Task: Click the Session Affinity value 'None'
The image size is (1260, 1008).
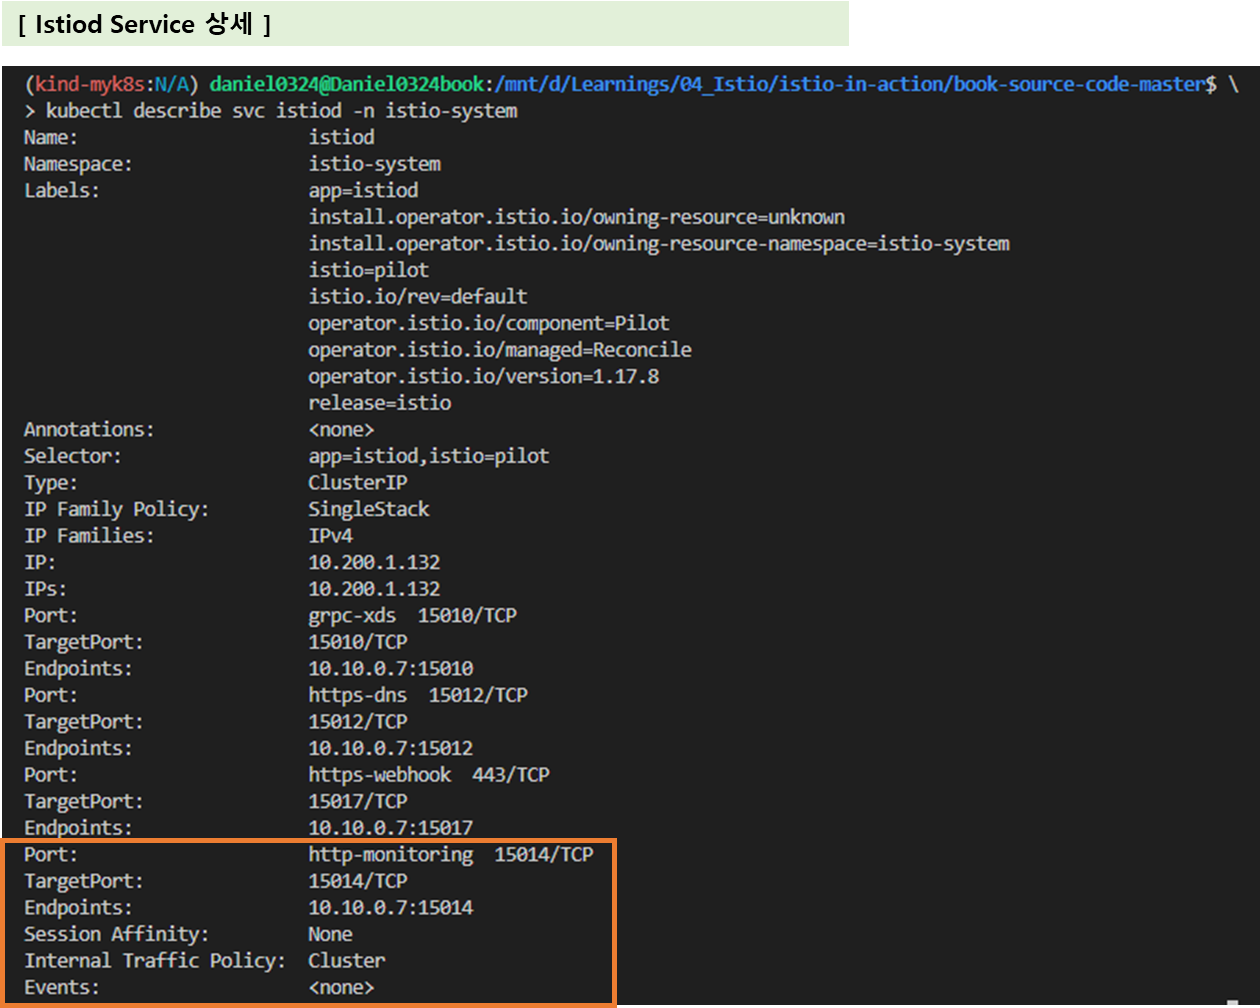Action: pos(330,934)
